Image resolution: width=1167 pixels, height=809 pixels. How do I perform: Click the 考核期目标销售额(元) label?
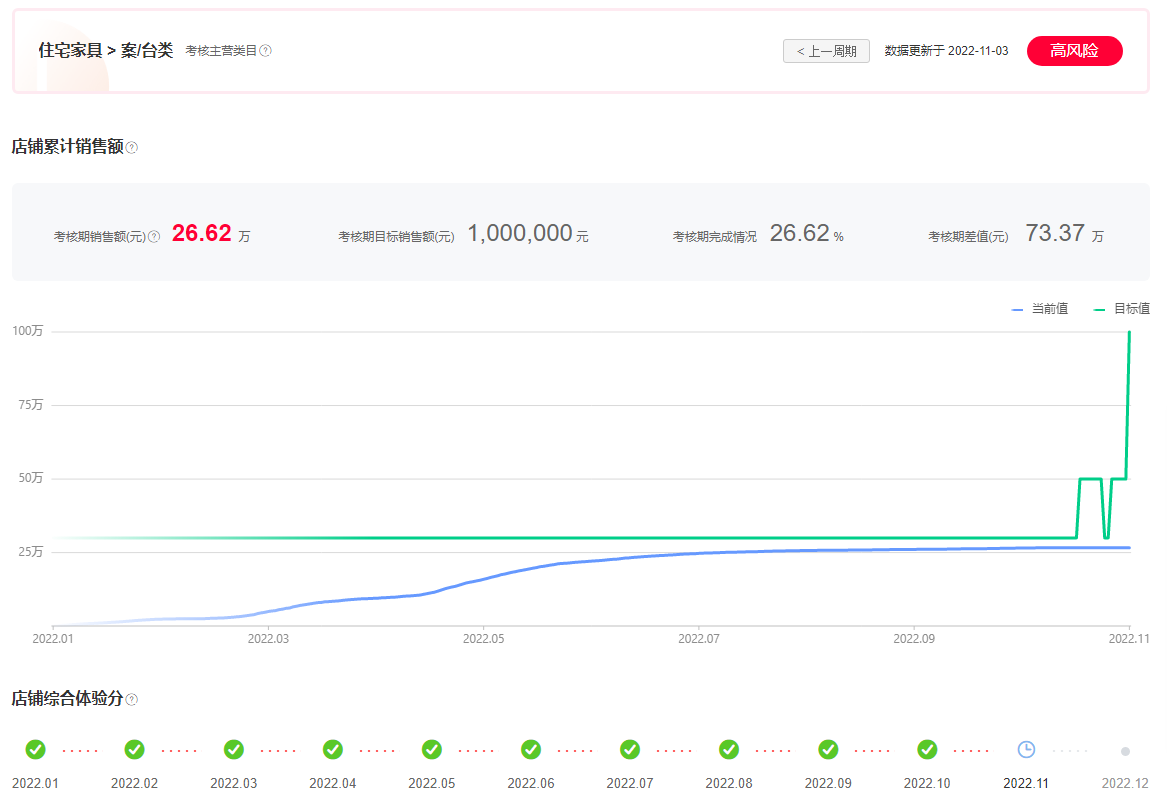[396, 237]
